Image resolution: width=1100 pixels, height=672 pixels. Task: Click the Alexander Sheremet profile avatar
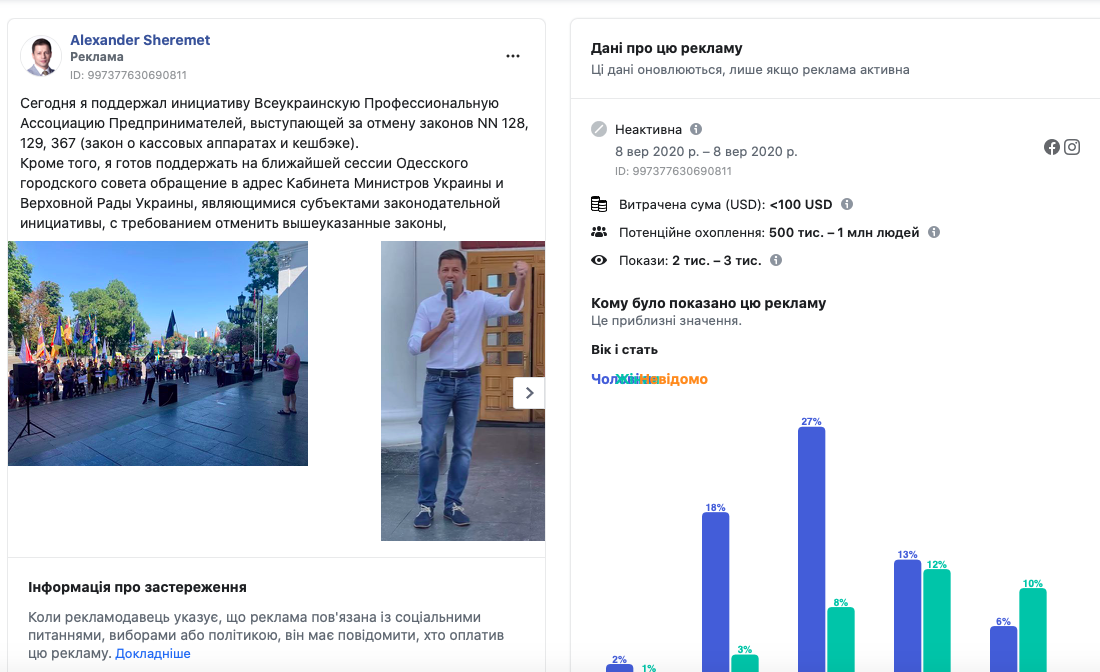[x=41, y=57]
